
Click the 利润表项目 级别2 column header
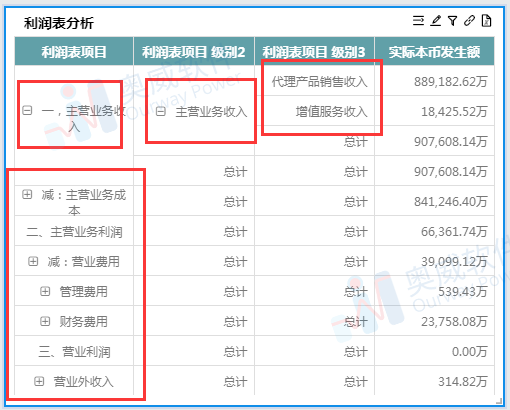point(194,52)
